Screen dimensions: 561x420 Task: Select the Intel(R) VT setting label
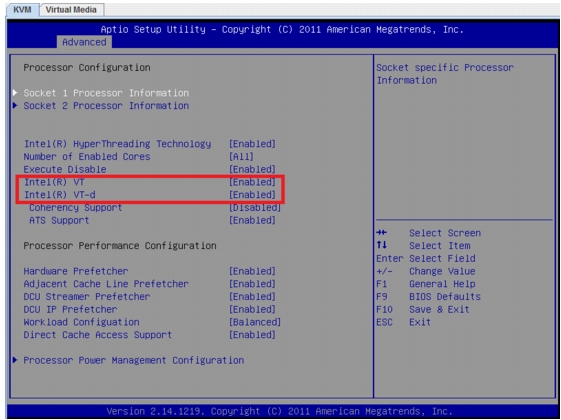click(x=54, y=182)
